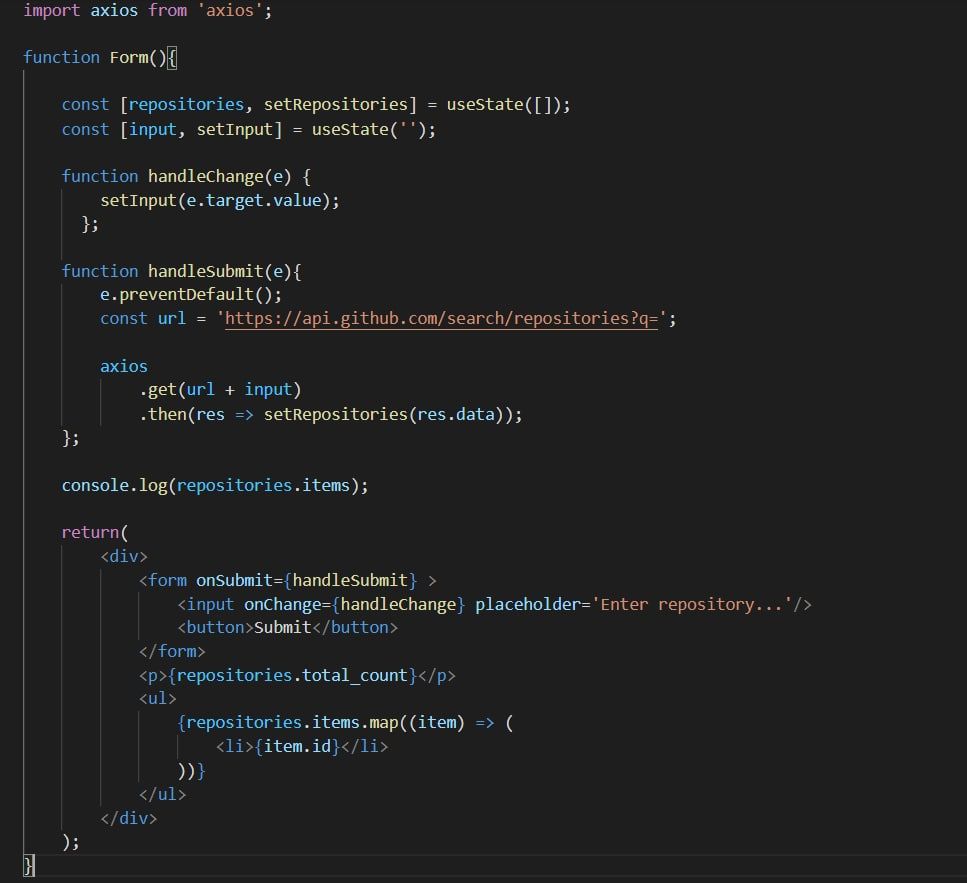Click the standalone 'axios' call line
Image resolution: width=967 pixels, height=883 pixels.
coord(123,366)
